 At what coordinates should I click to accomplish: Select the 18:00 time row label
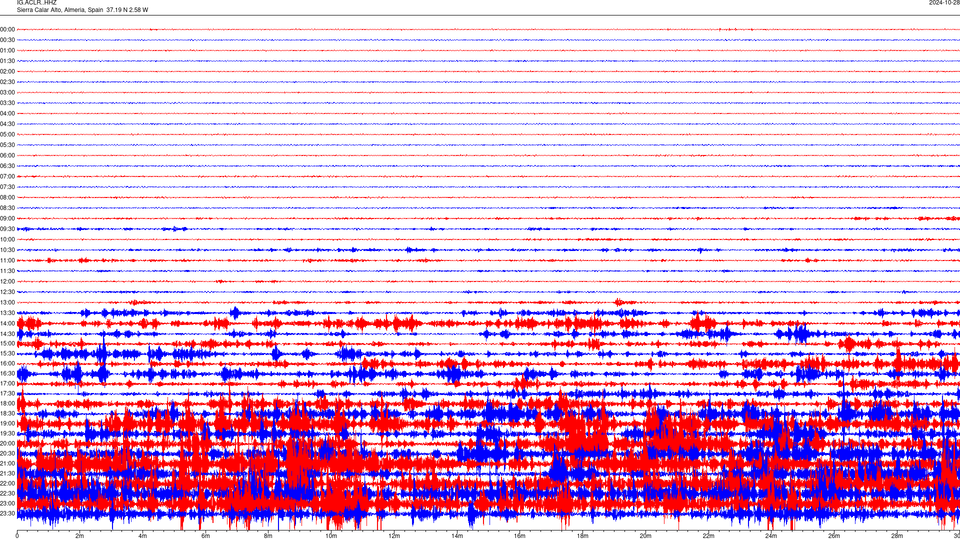point(7,403)
